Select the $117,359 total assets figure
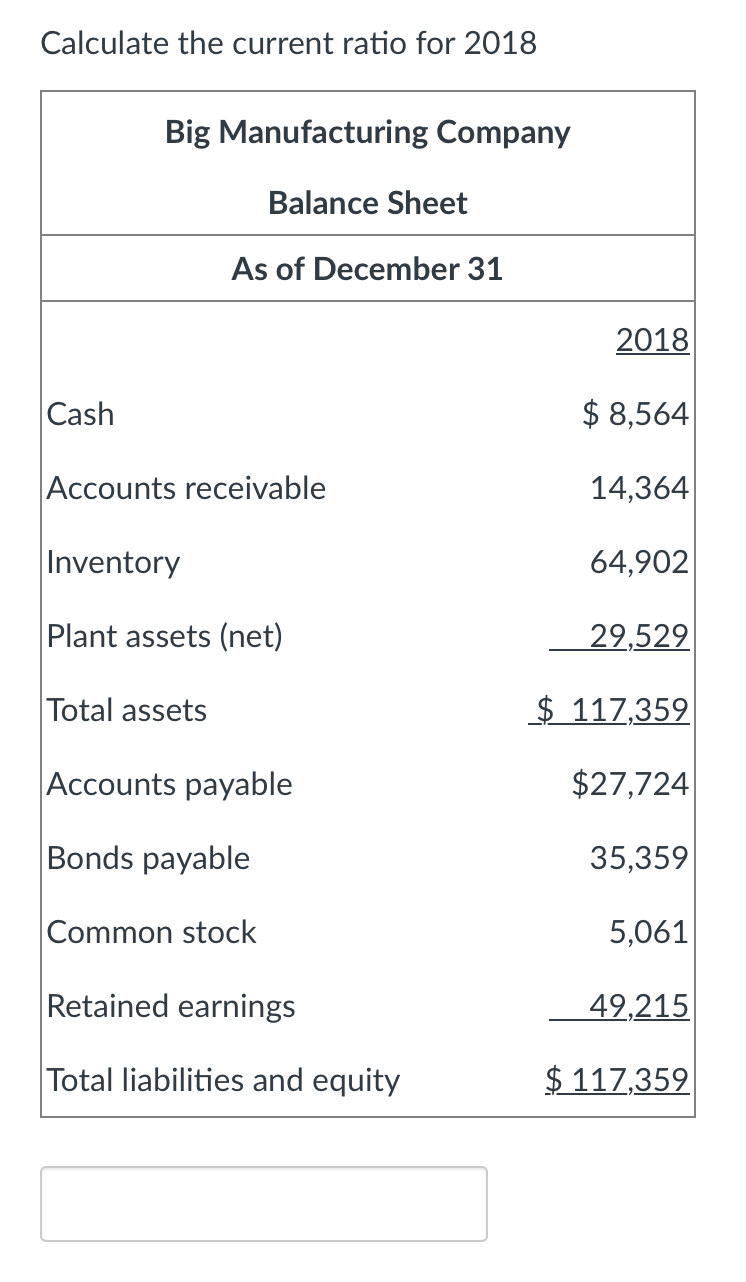 pyautogui.click(x=610, y=710)
